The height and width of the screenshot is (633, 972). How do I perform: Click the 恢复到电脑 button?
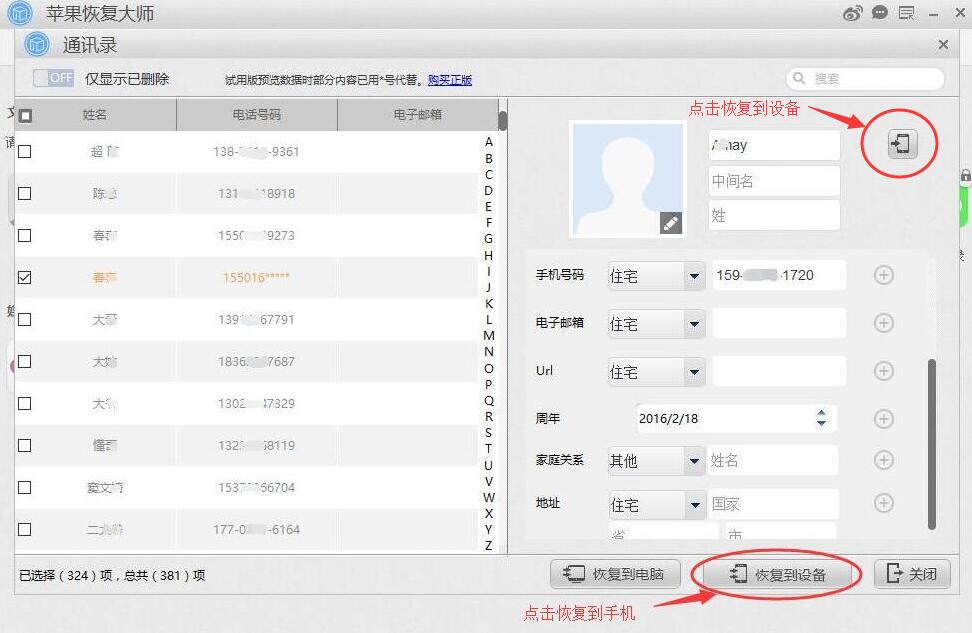[x=616, y=574]
